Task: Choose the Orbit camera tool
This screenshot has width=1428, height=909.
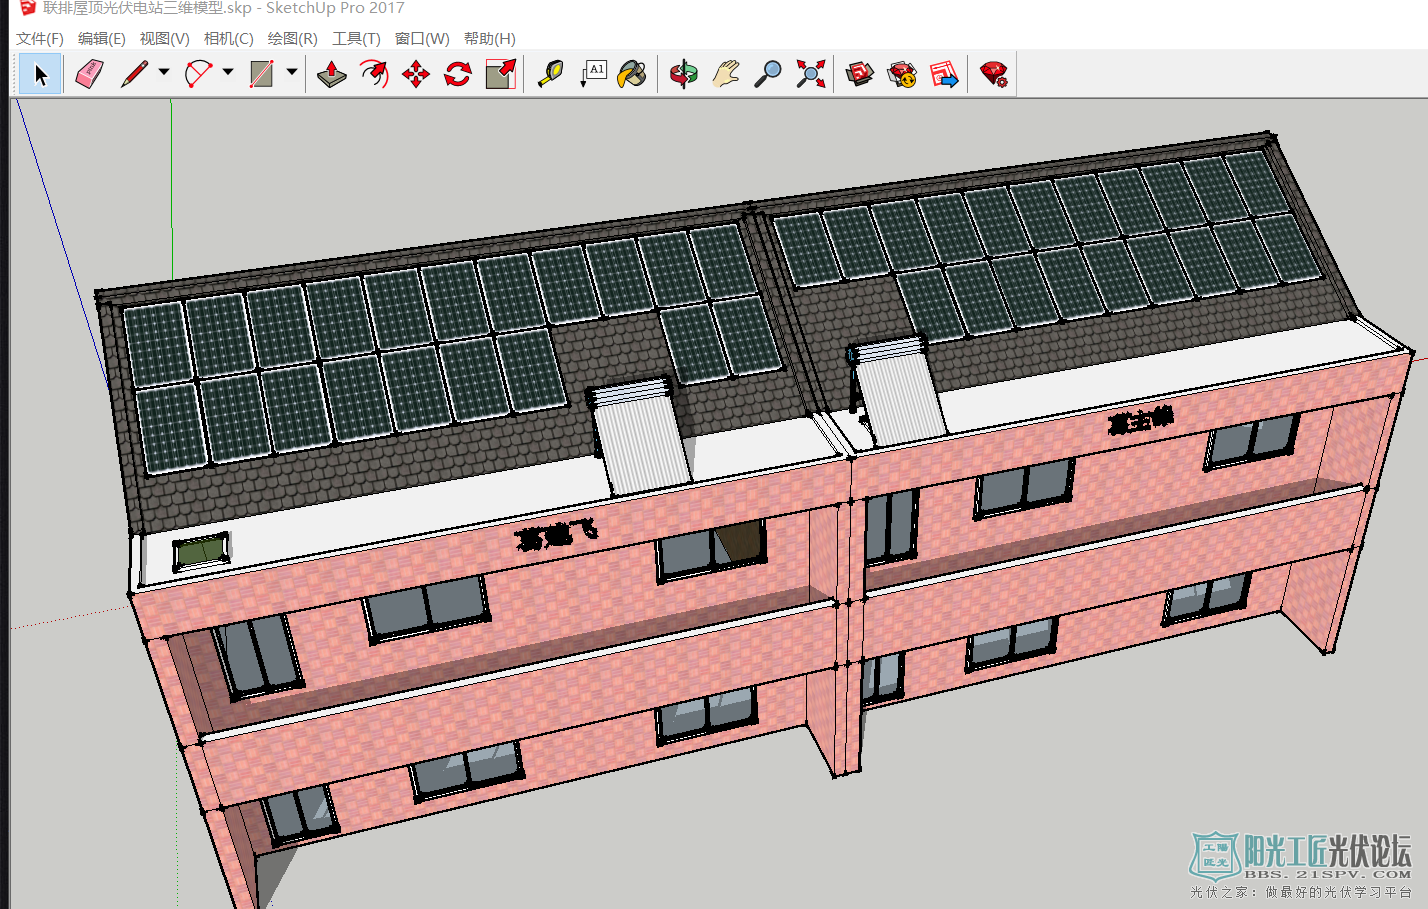Action: (x=684, y=74)
